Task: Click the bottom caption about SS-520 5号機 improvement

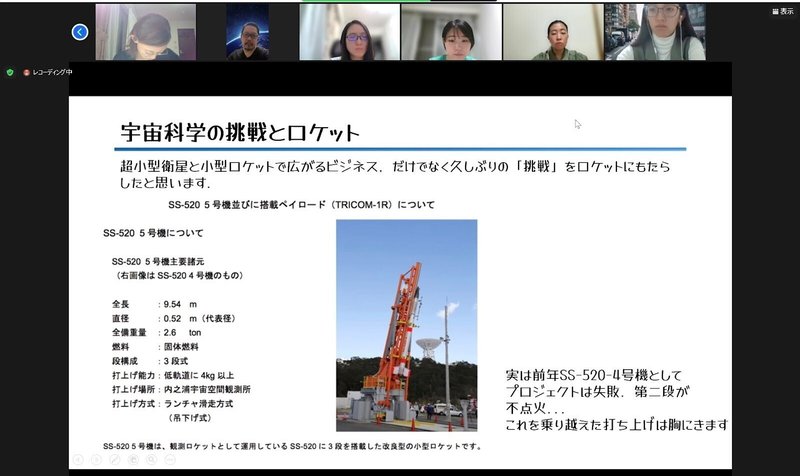Action: 292,446
